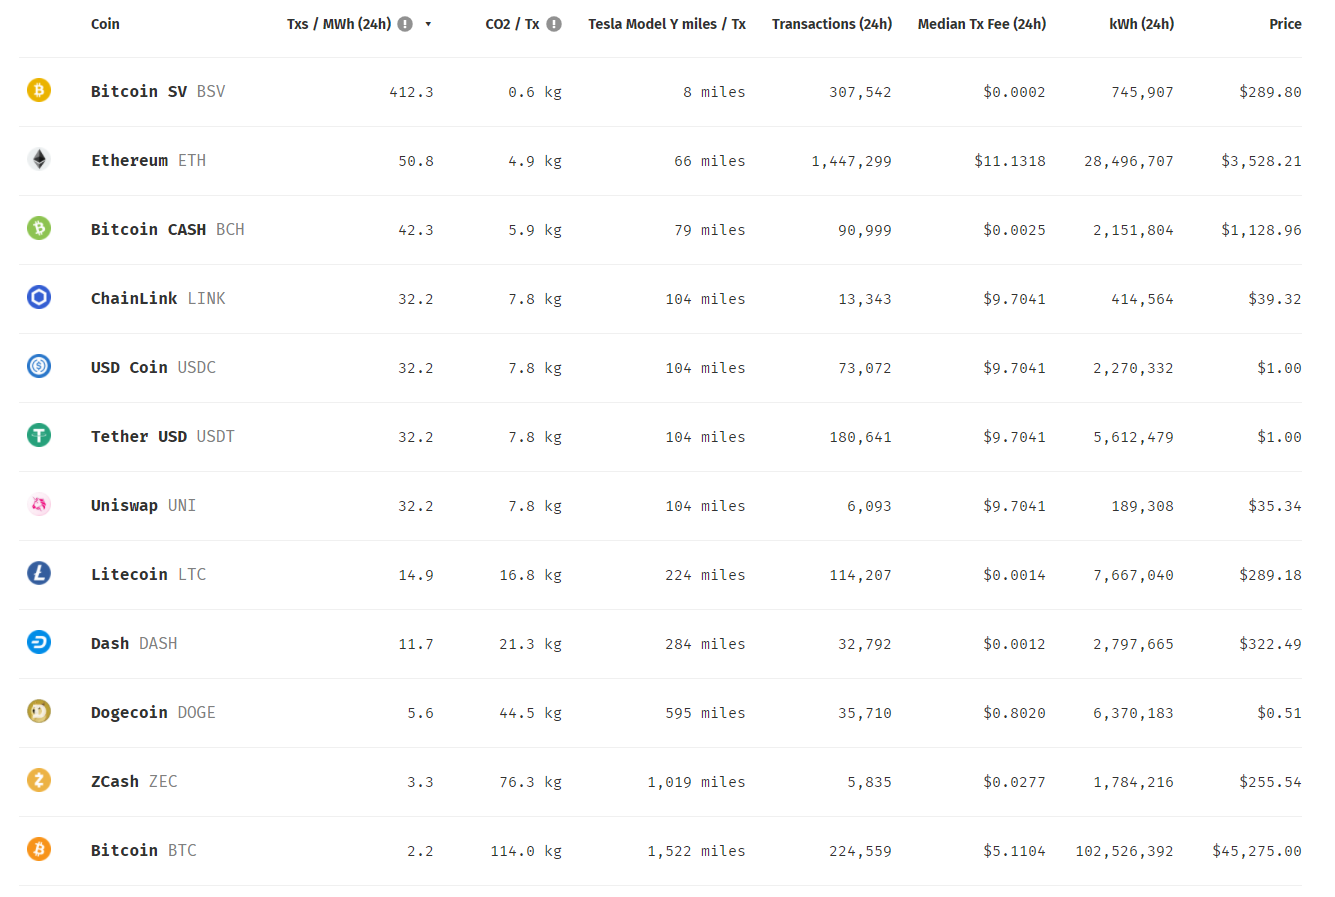Open the USD Coin USDC link
This screenshot has height=897, width=1335.
[x=153, y=367]
